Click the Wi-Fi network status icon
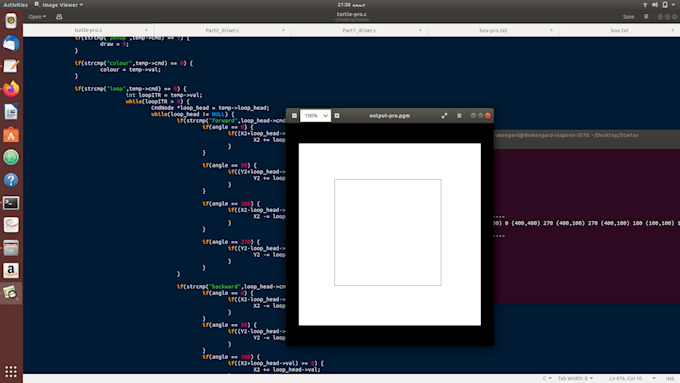The height and width of the screenshot is (383, 680). (645, 5)
